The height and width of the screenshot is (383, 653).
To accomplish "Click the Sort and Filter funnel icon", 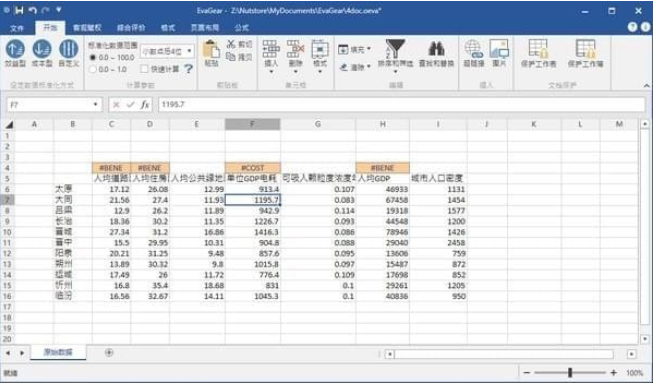I will 395,49.
